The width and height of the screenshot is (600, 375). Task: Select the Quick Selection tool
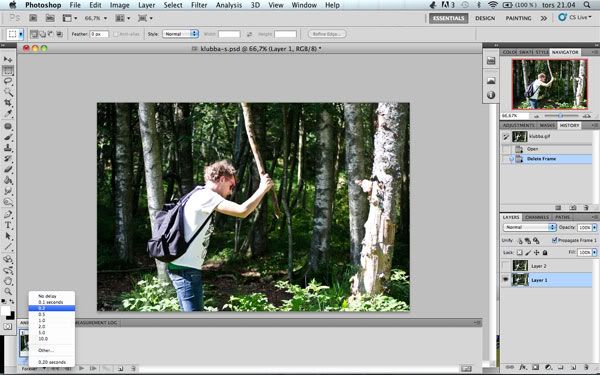tap(8, 92)
